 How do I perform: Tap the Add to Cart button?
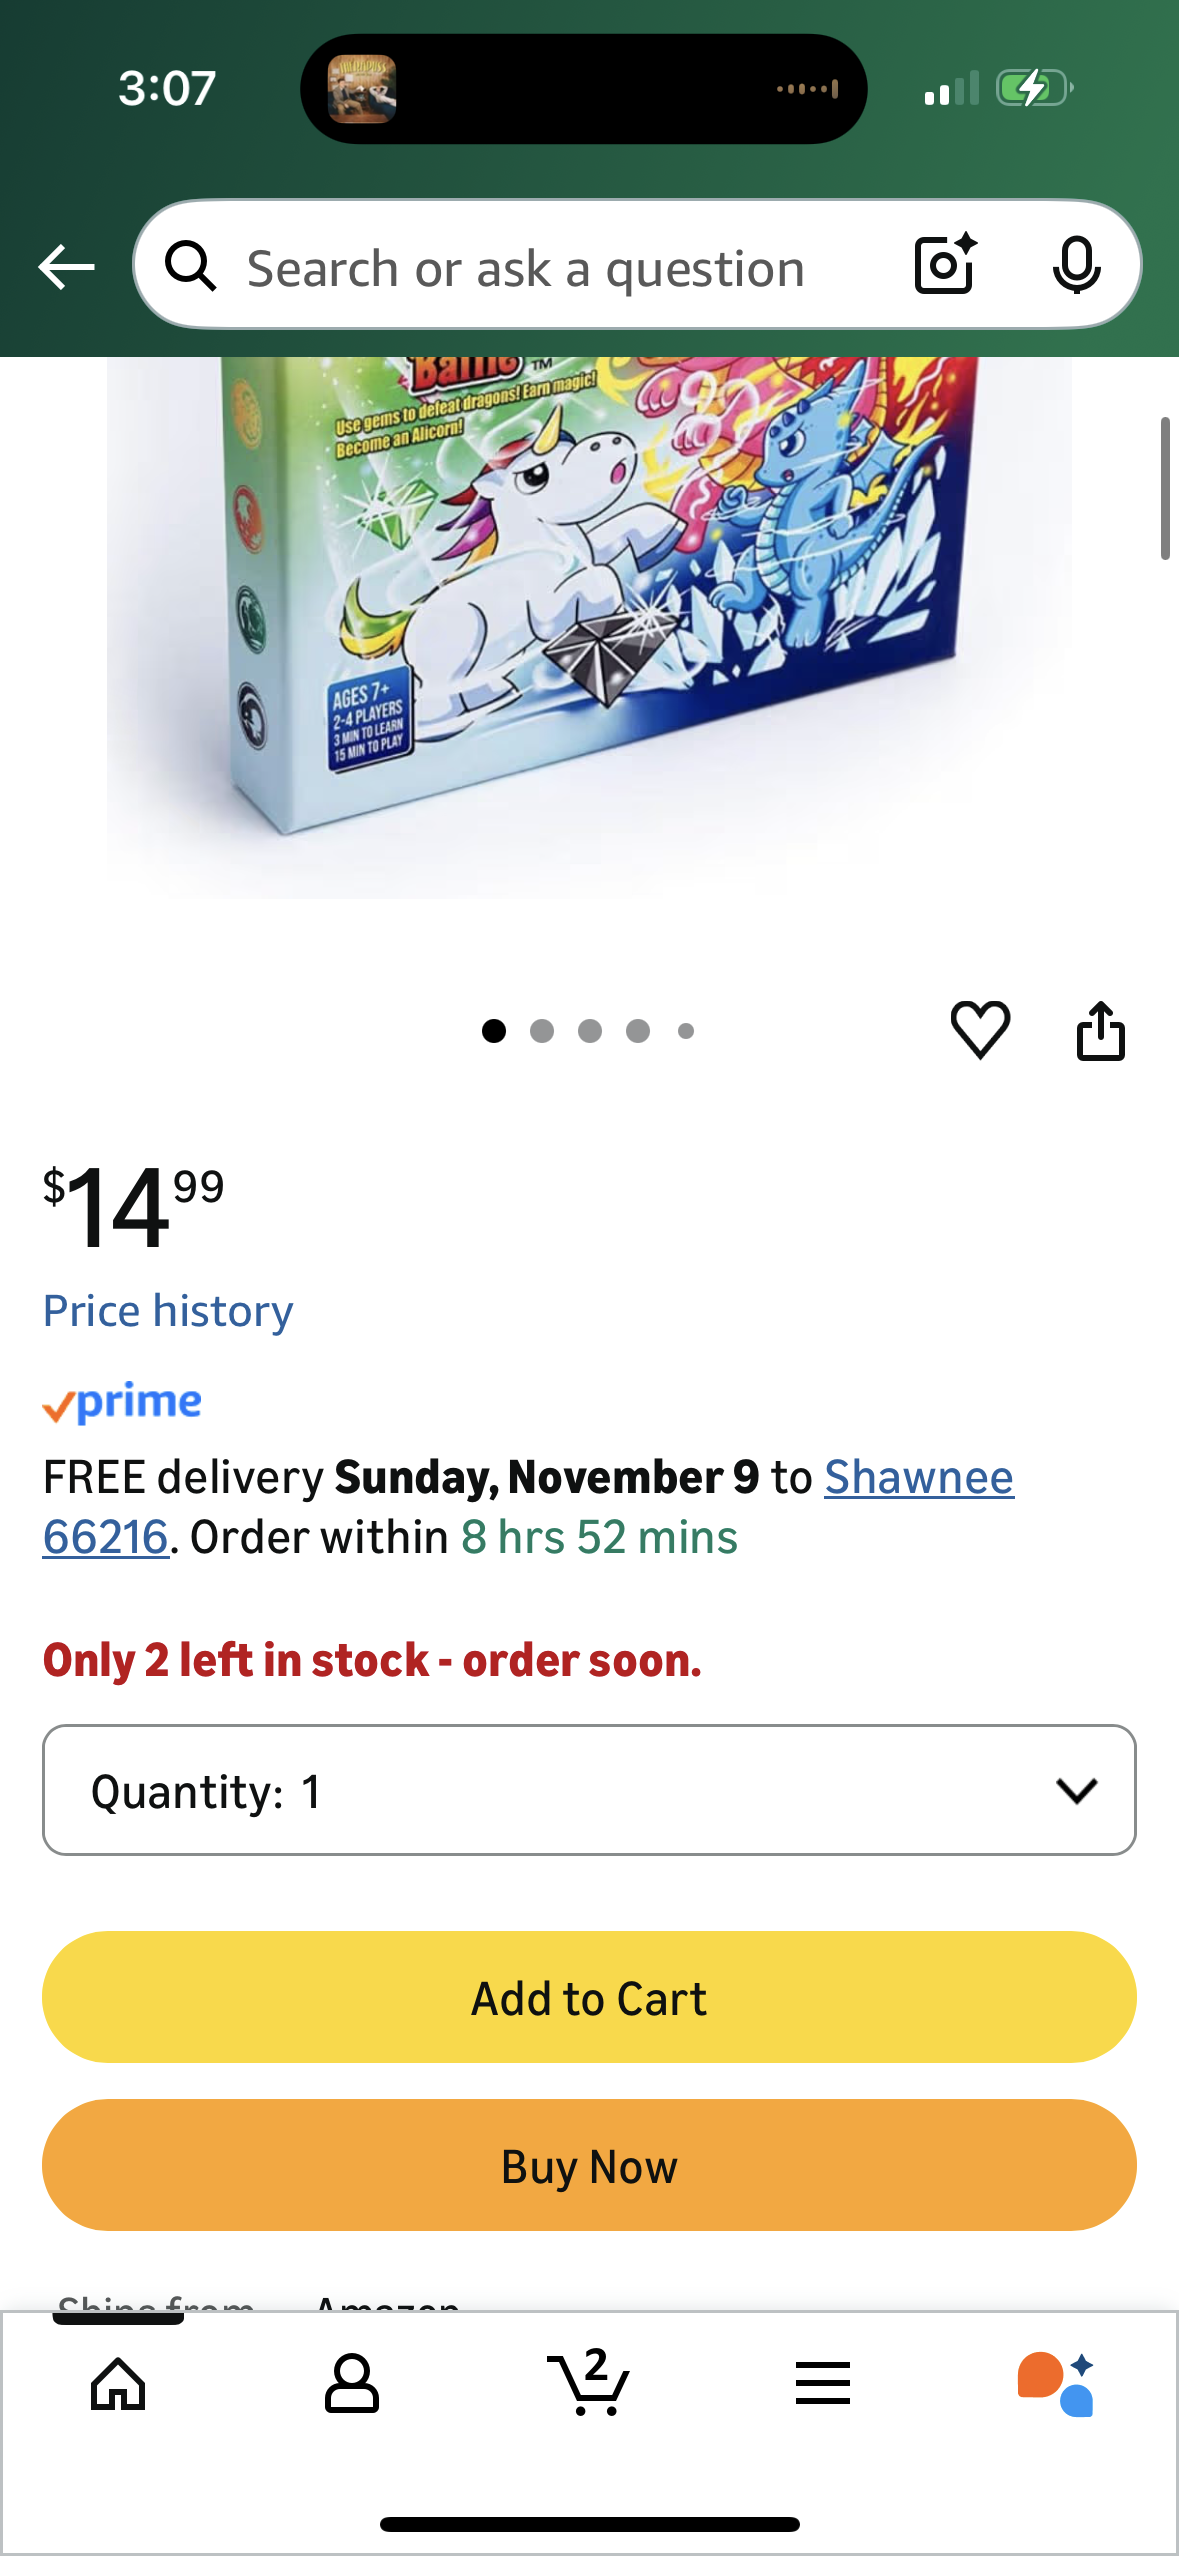pos(589,1997)
